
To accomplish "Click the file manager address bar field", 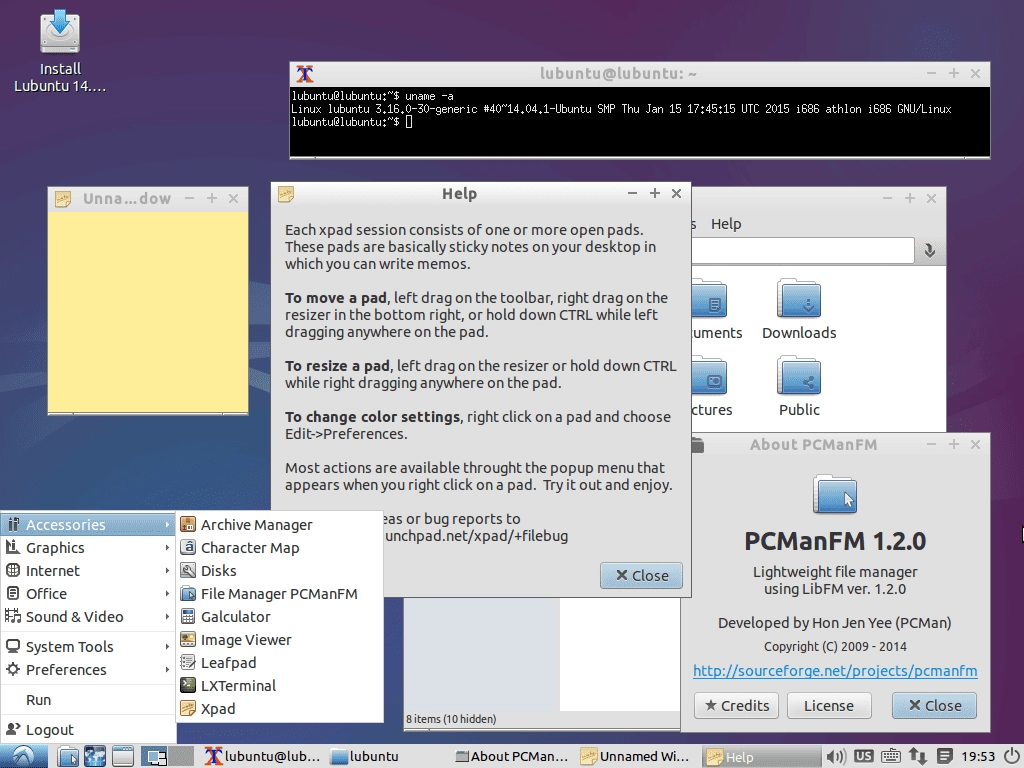I will [x=803, y=251].
